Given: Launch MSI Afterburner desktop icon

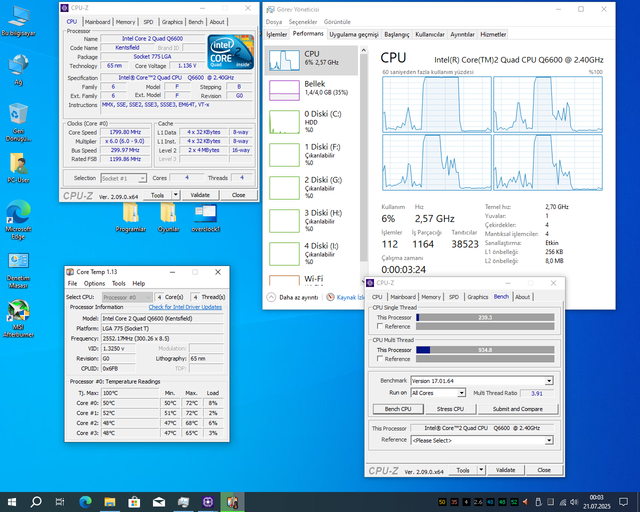Looking at the screenshot, I should (x=18, y=319).
